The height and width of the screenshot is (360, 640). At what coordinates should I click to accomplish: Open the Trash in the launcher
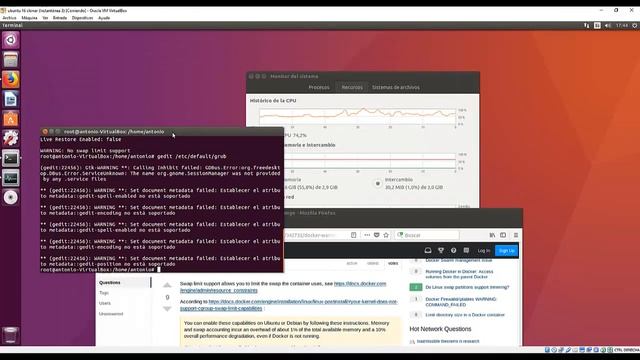(x=11, y=335)
